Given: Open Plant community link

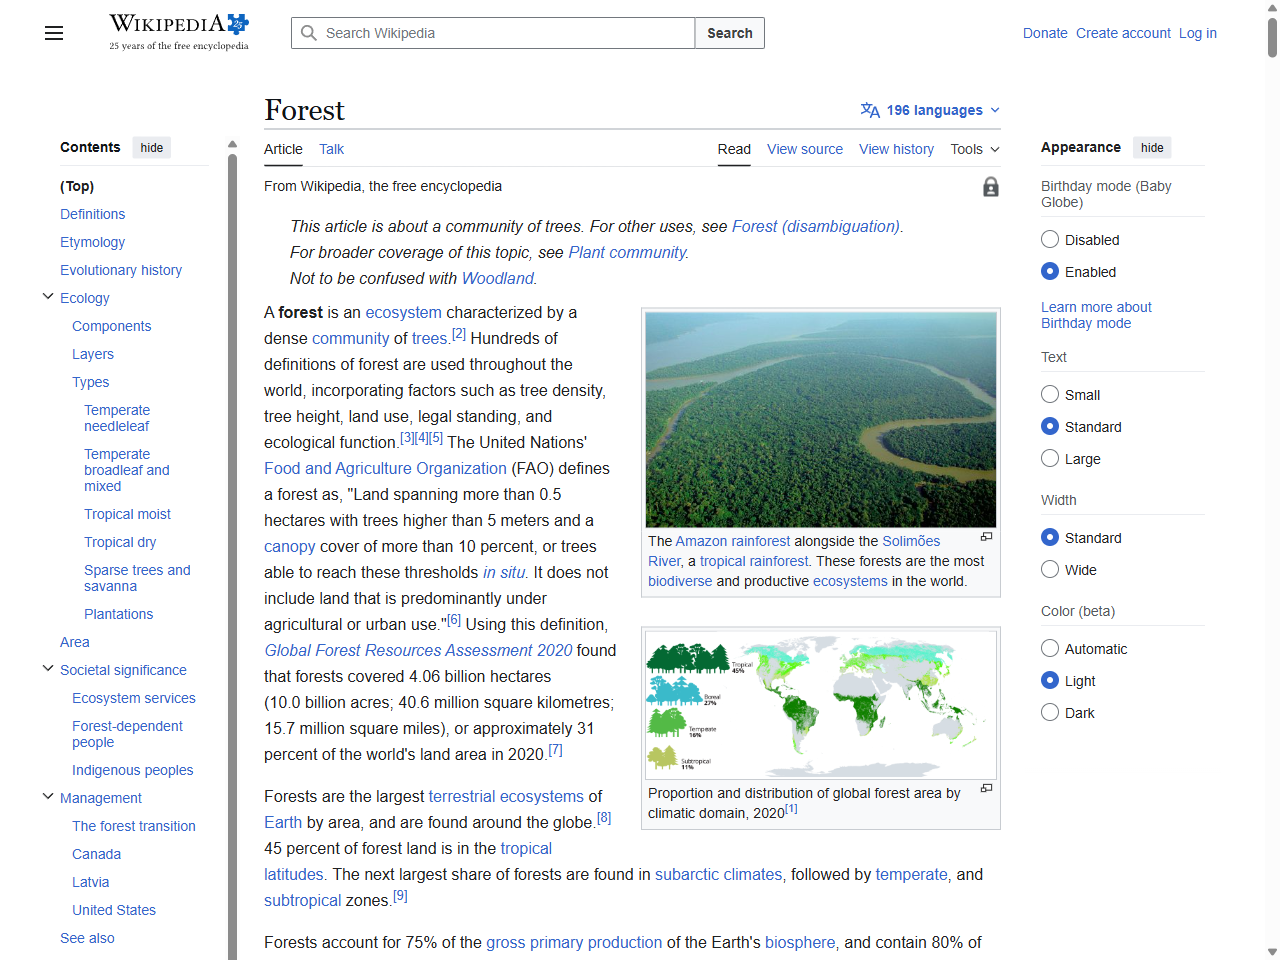Looking at the screenshot, I should point(627,253).
